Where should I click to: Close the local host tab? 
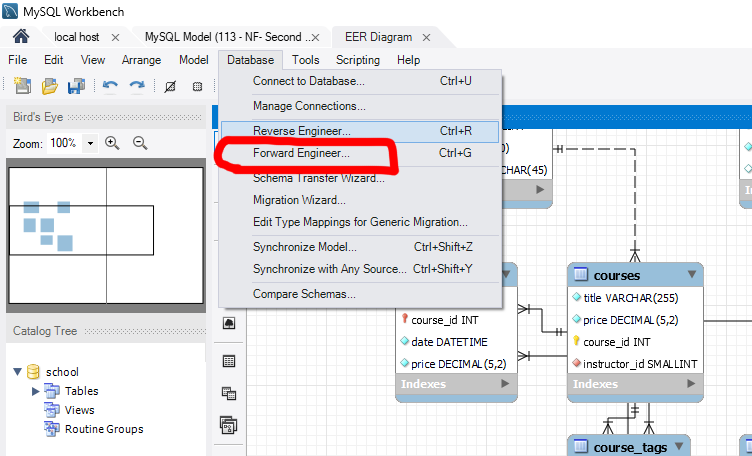click(115, 37)
